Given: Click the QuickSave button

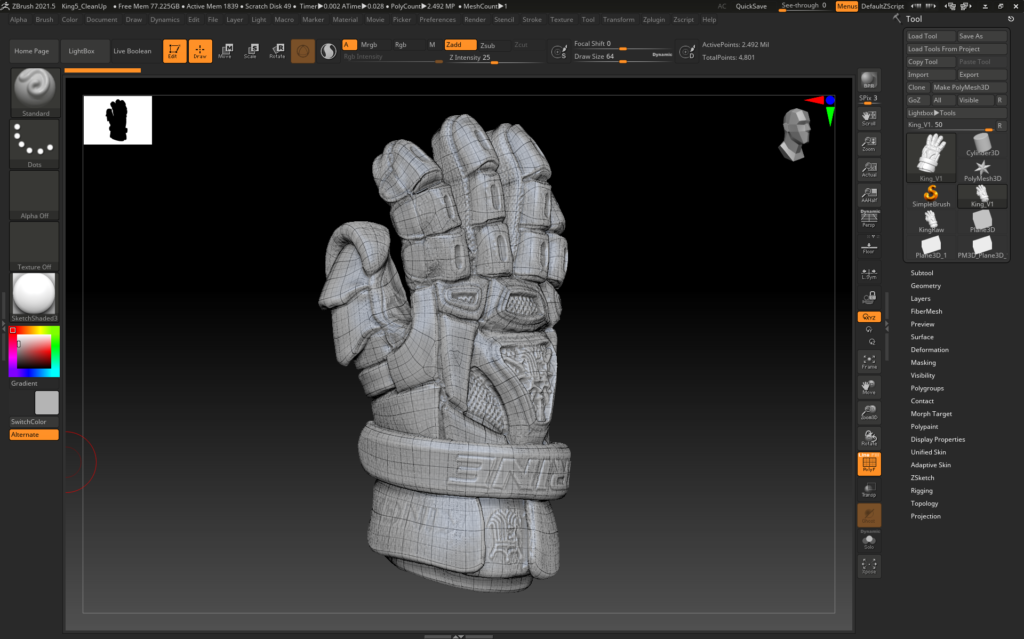Looking at the screenshot, I should pyautogui.click(x=751, y=5).
